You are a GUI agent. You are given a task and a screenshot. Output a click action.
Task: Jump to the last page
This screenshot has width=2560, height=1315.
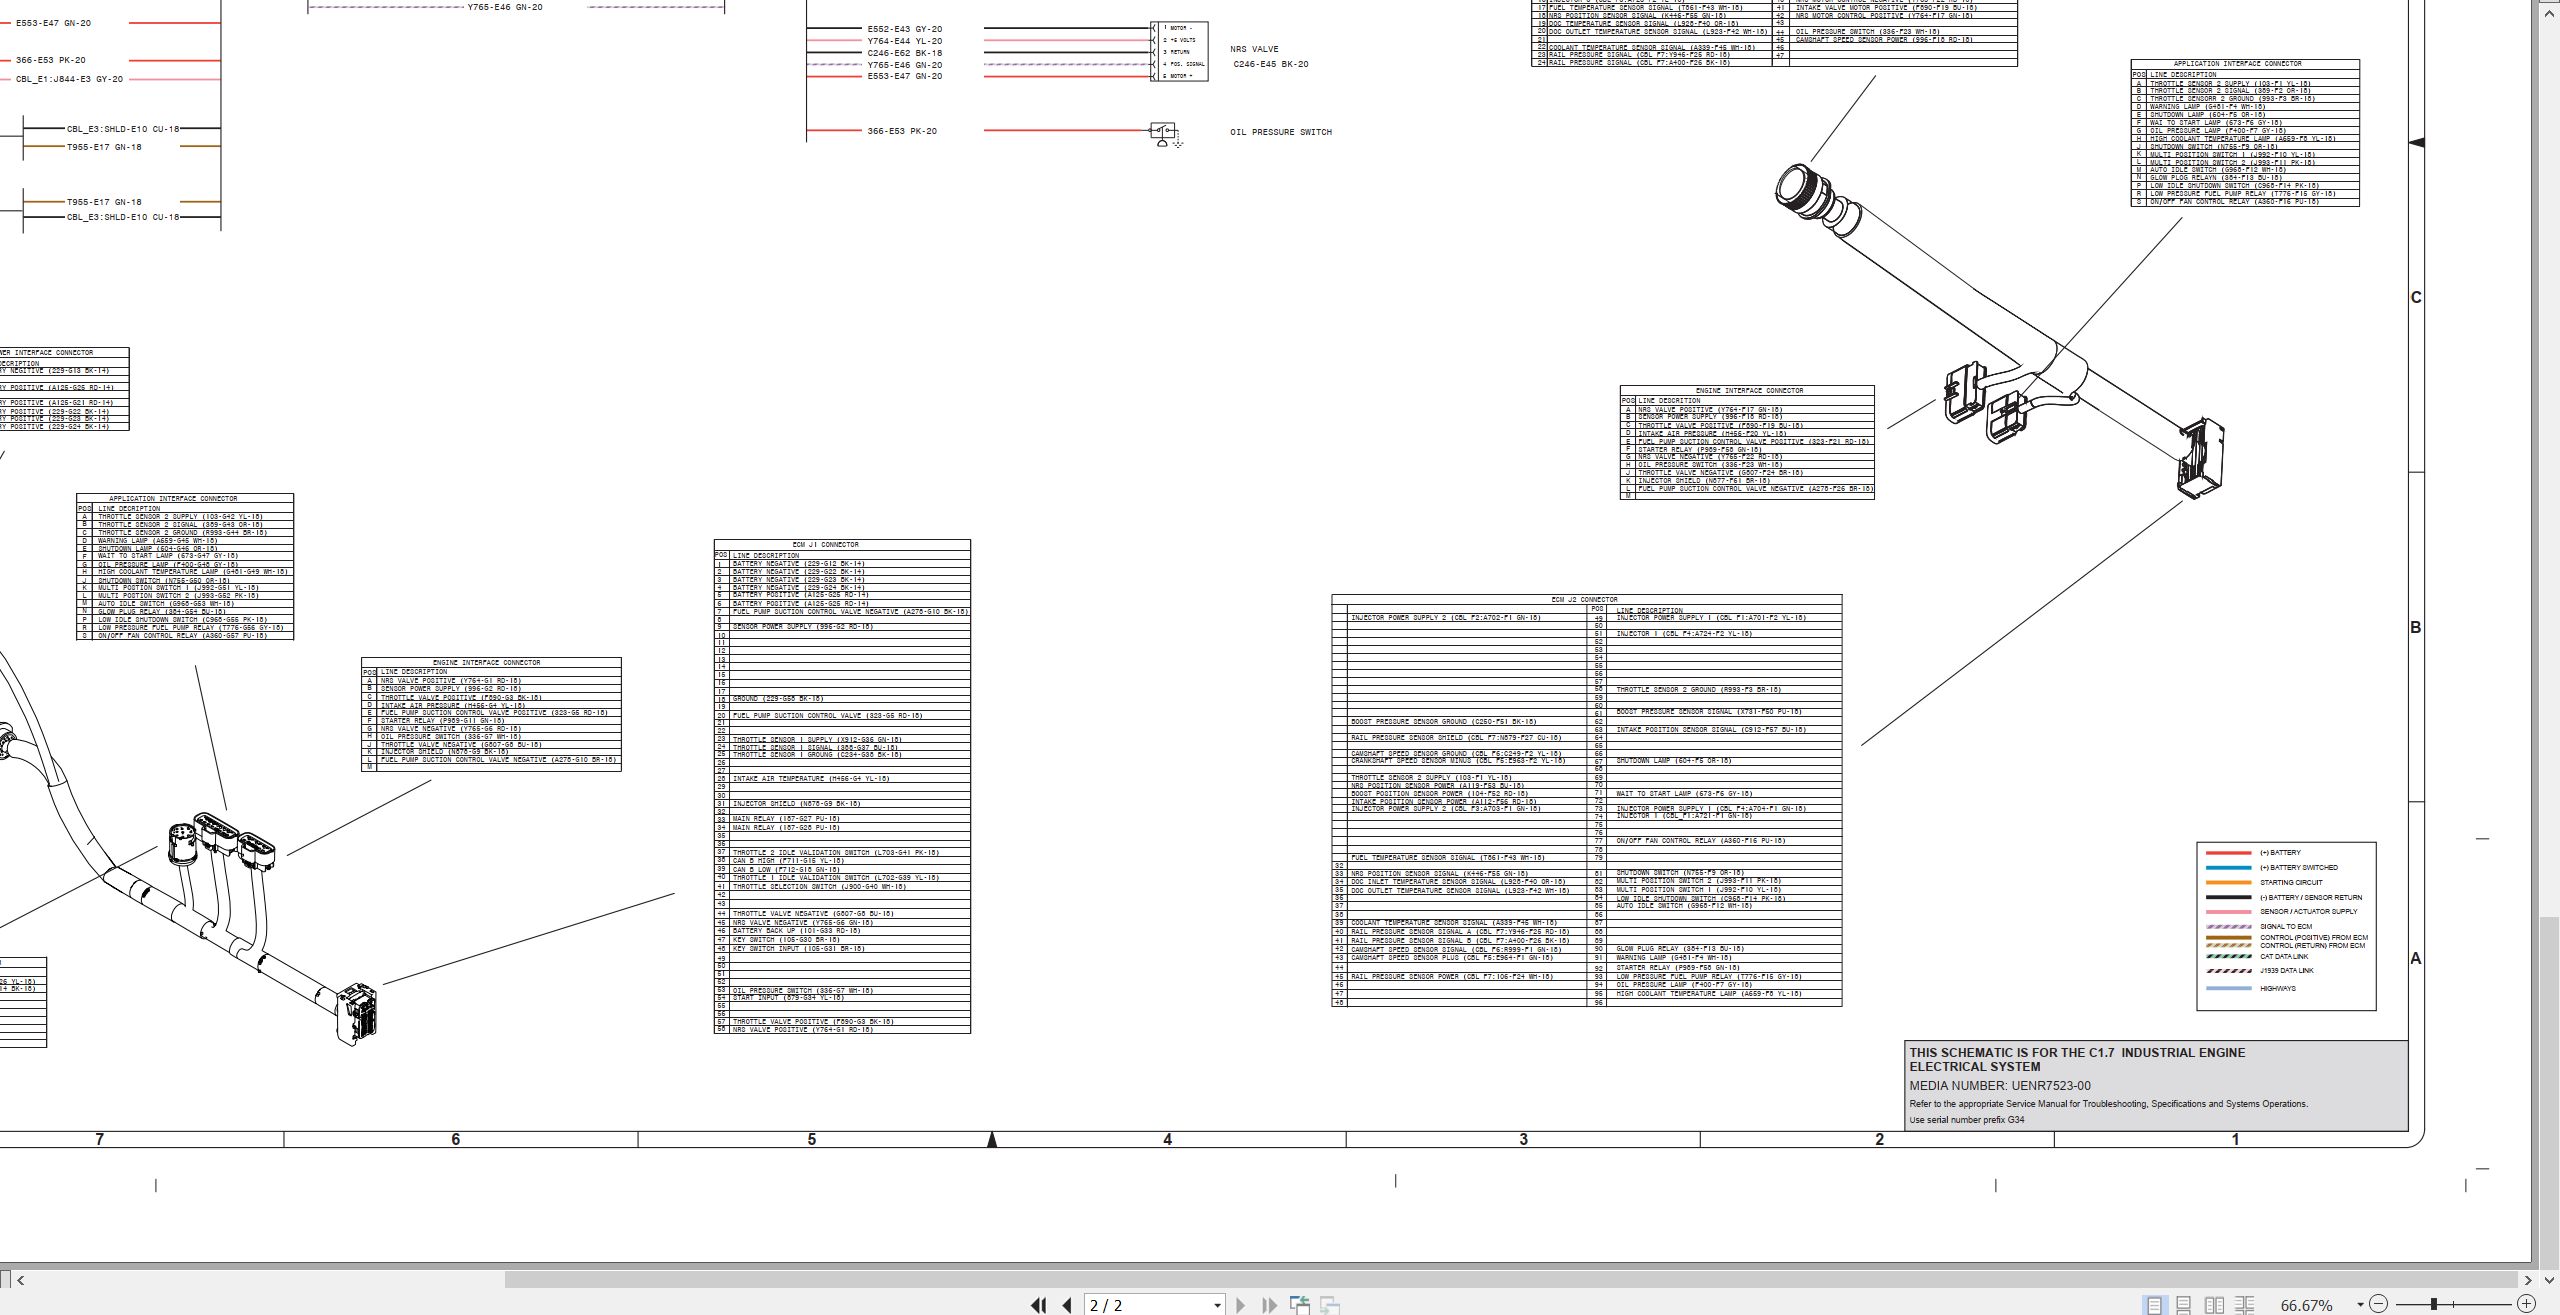(1270, 1305)
